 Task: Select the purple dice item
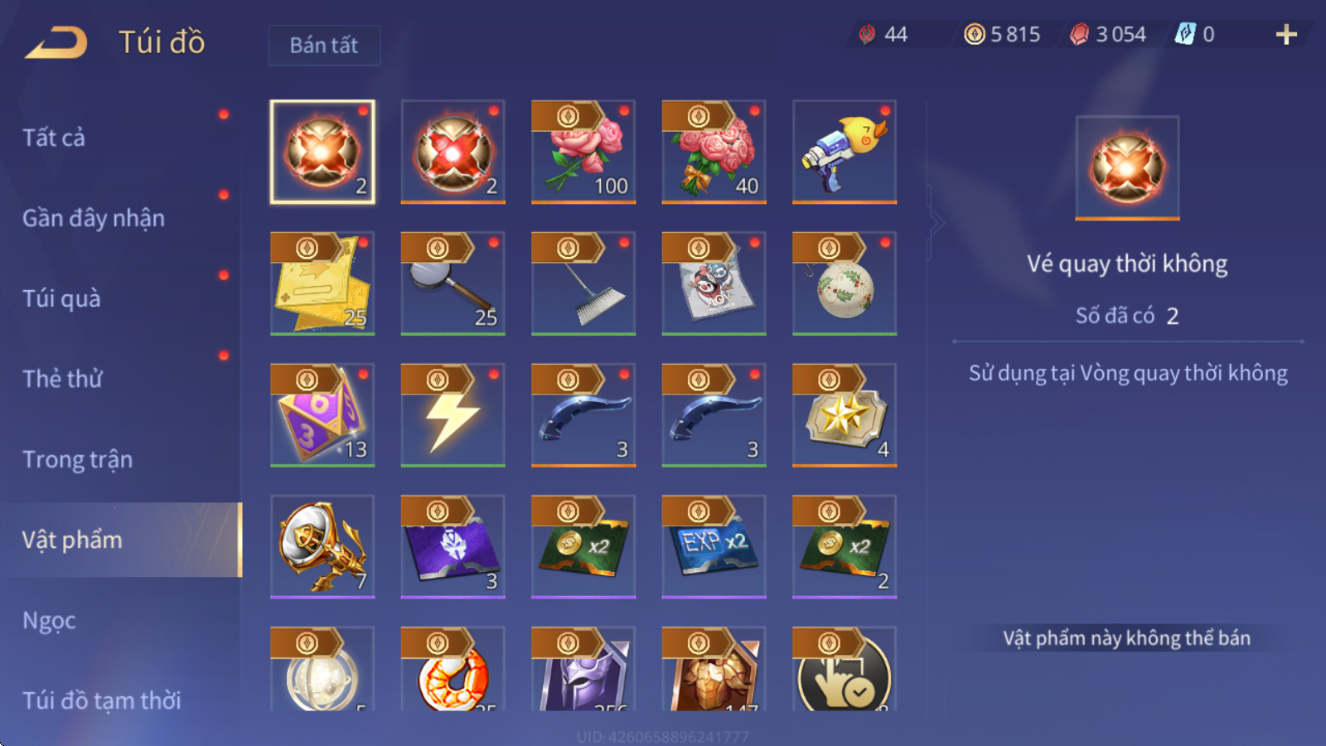point(322,415)
